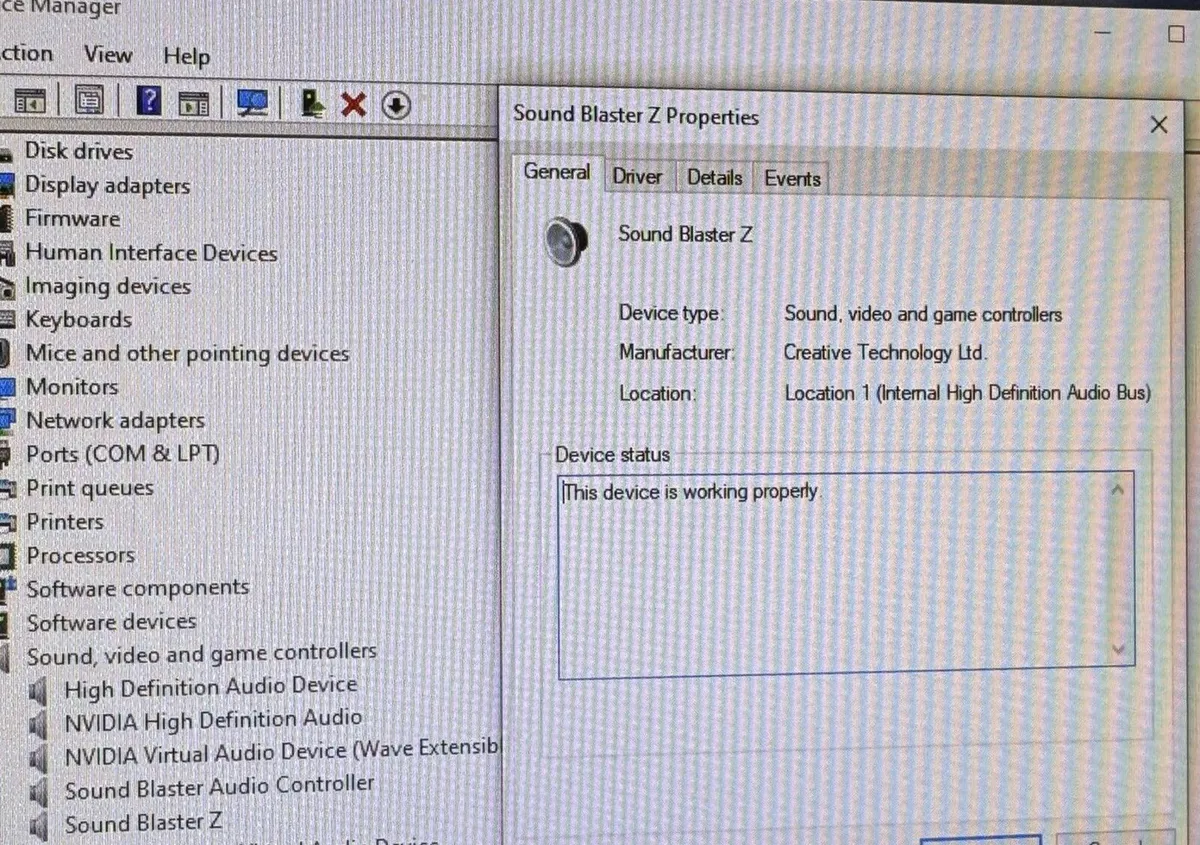Click the Device status scrollbar up arrow
The image size is (1200, 845).
pos(1118,489)
